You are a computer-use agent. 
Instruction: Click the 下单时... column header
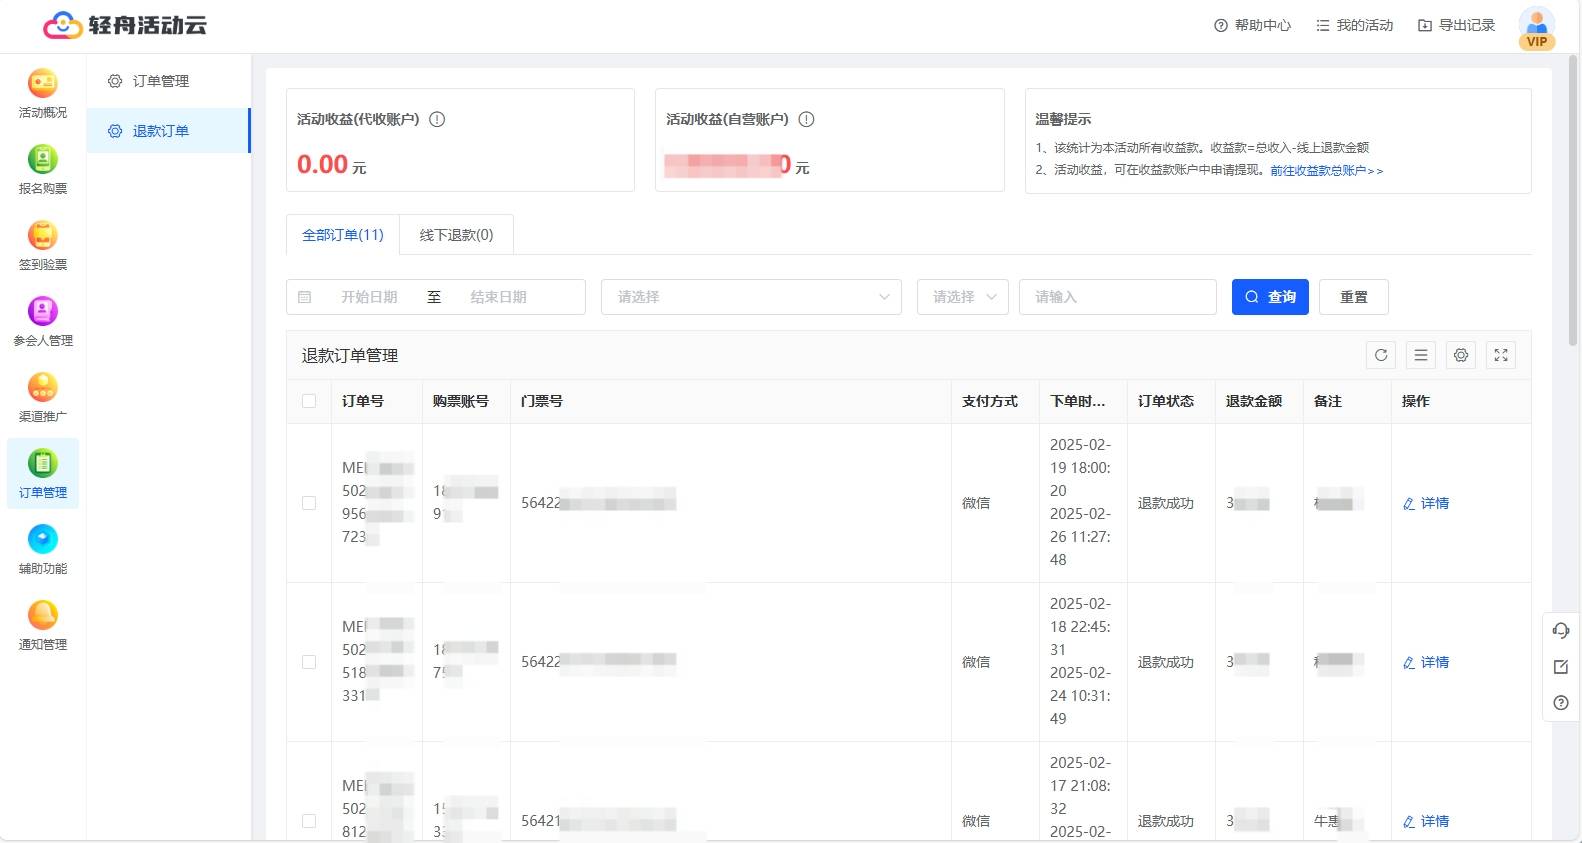[1077, 401]
